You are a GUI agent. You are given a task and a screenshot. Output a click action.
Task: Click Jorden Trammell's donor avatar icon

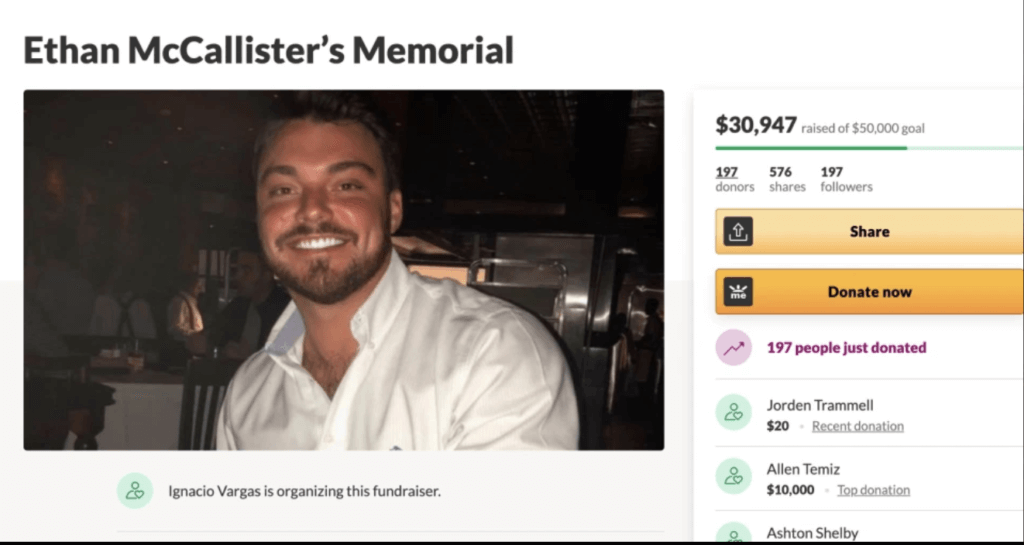733,413
